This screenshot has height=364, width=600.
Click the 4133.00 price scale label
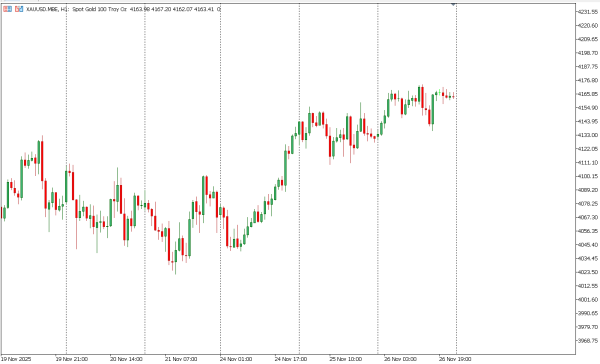point(588,135)
